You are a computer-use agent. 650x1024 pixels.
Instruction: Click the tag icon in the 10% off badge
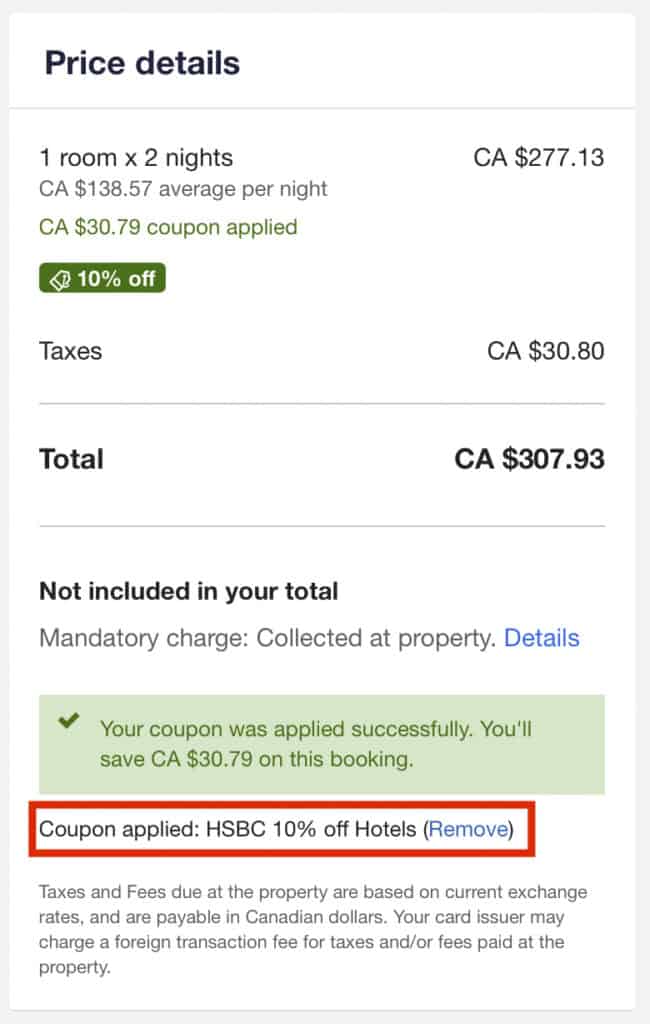pos(62,278)
